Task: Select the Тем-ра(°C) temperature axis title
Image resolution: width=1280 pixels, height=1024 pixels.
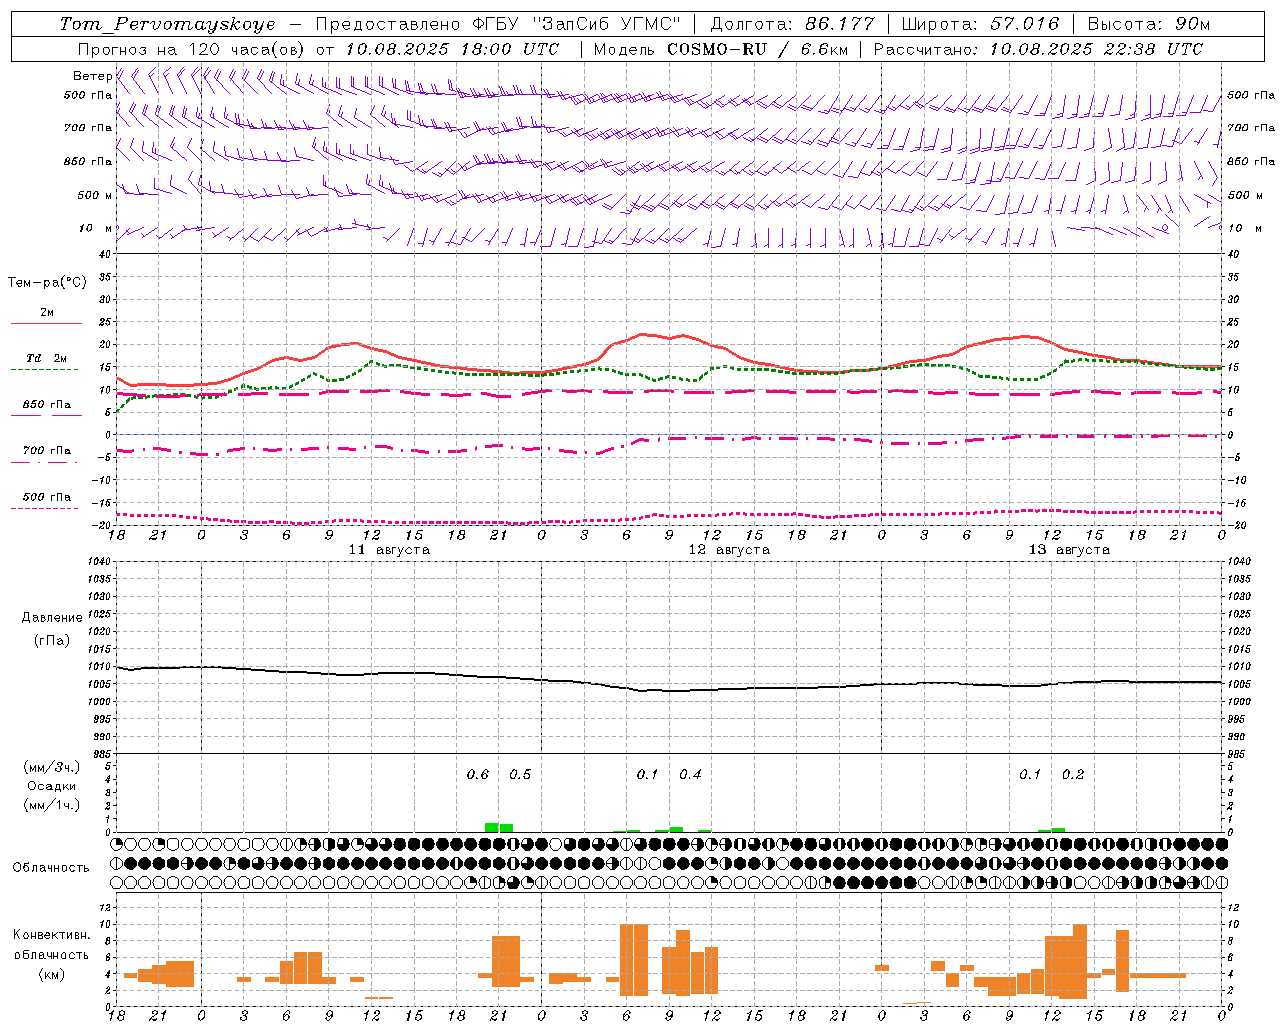Action: pos(47,283)
